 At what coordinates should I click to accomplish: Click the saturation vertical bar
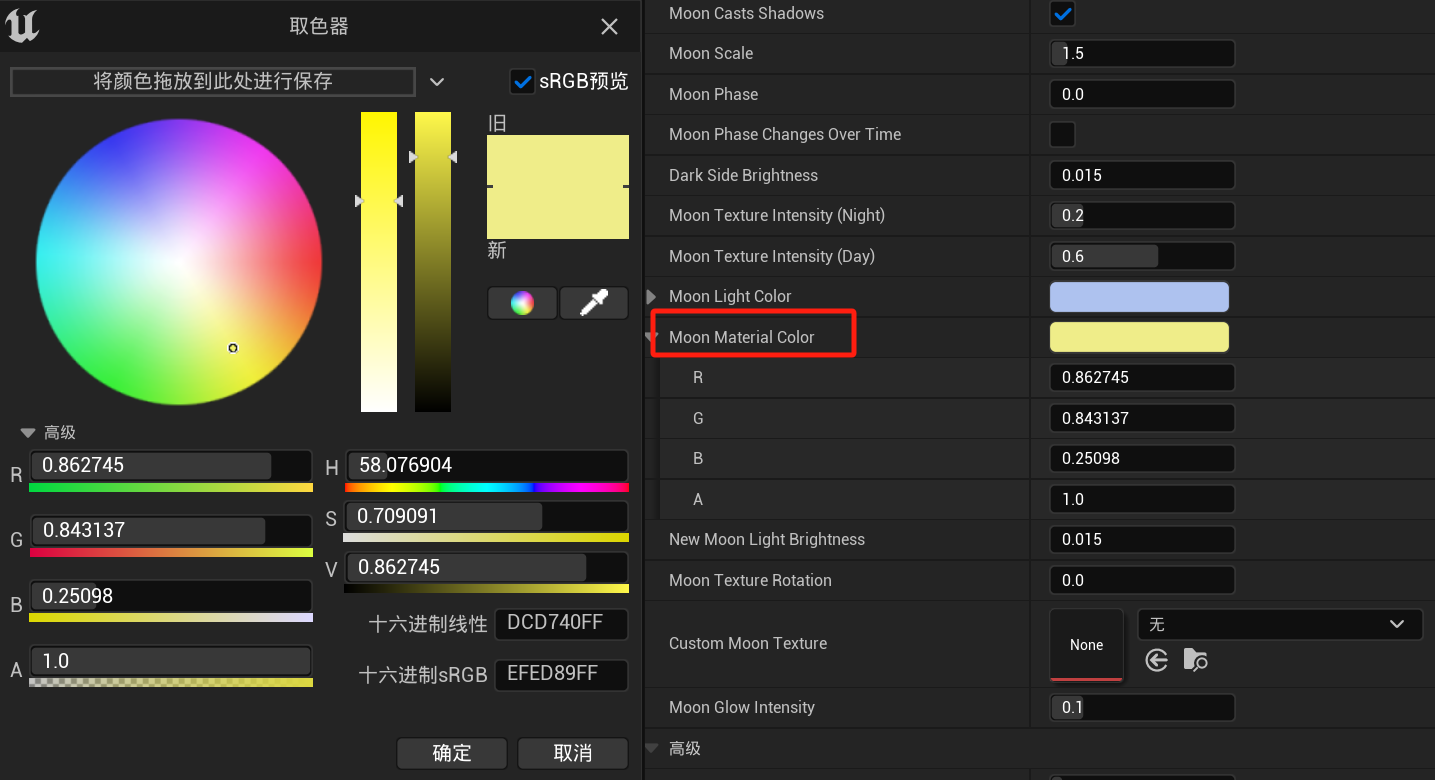[x=379, y=262]
